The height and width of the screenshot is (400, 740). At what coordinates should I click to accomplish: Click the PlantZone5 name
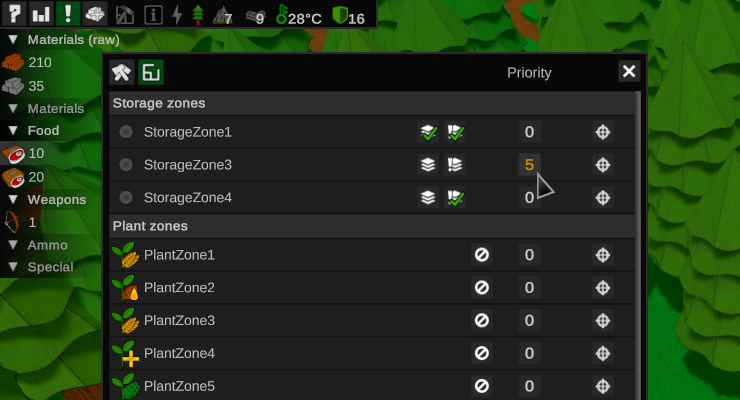tap(180, 386)
